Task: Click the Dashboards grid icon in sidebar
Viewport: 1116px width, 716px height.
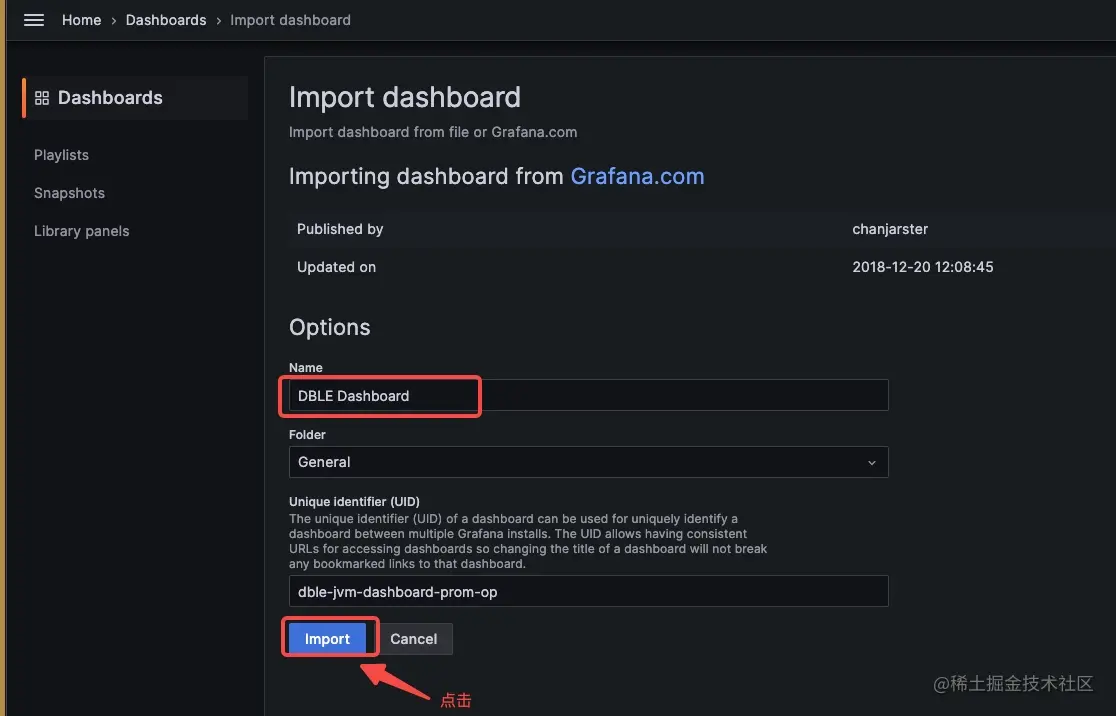Action: click(x=42, y=98)
